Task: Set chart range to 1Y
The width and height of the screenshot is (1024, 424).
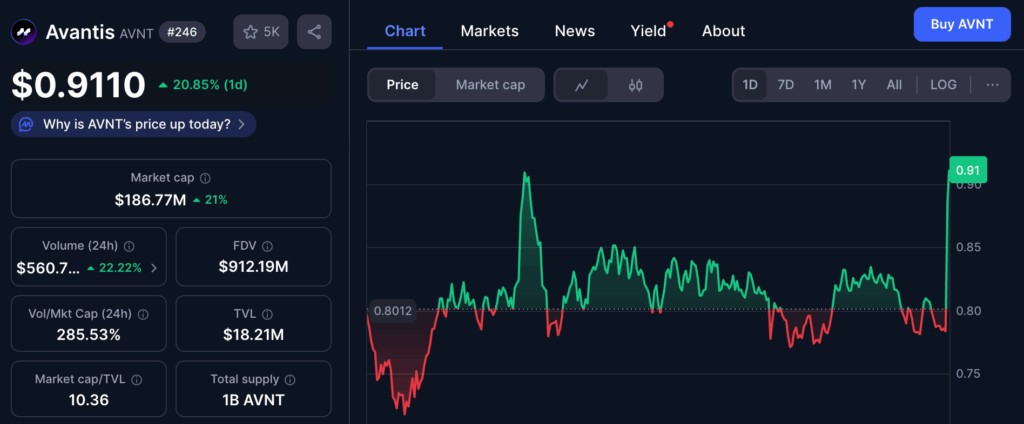Action: tap(858, 85)
